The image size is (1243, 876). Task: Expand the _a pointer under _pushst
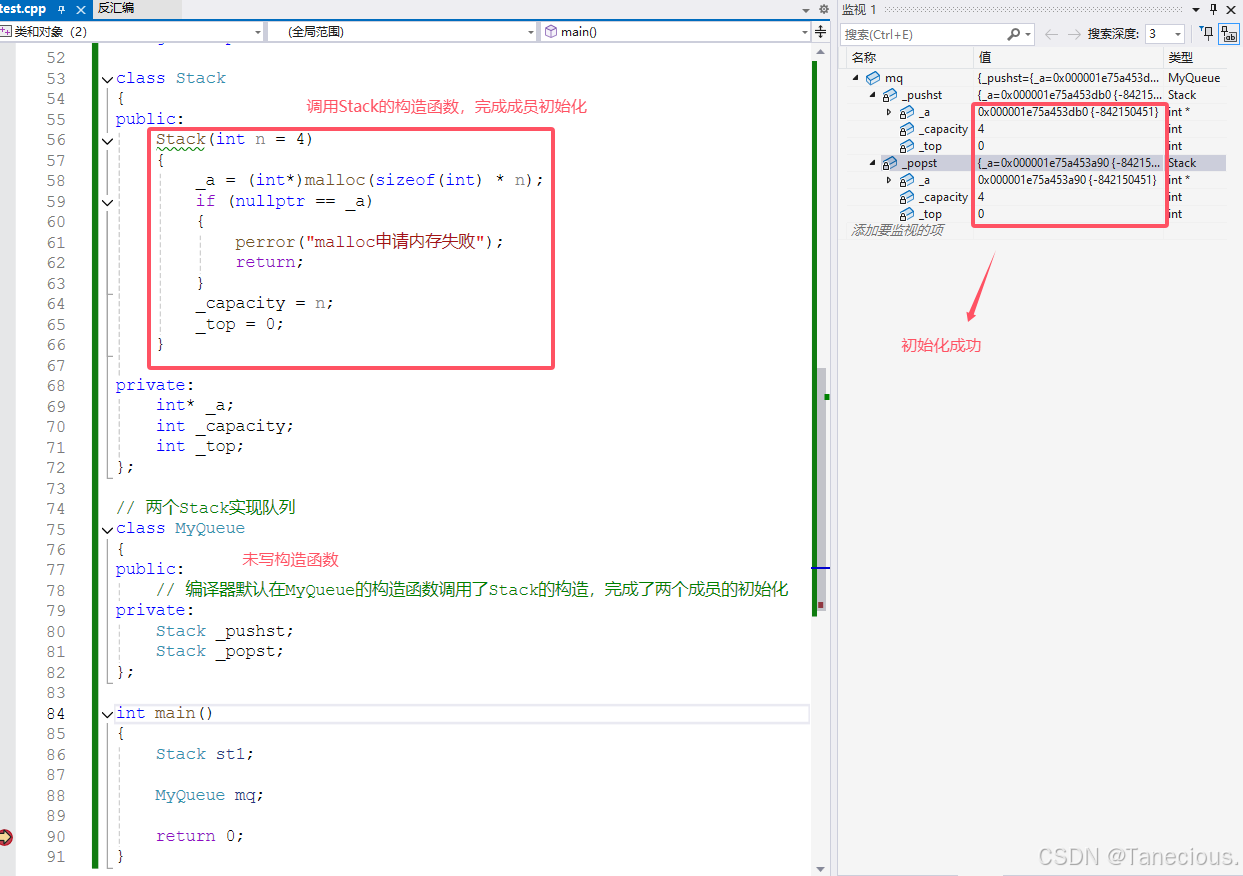tap(889, 112)
